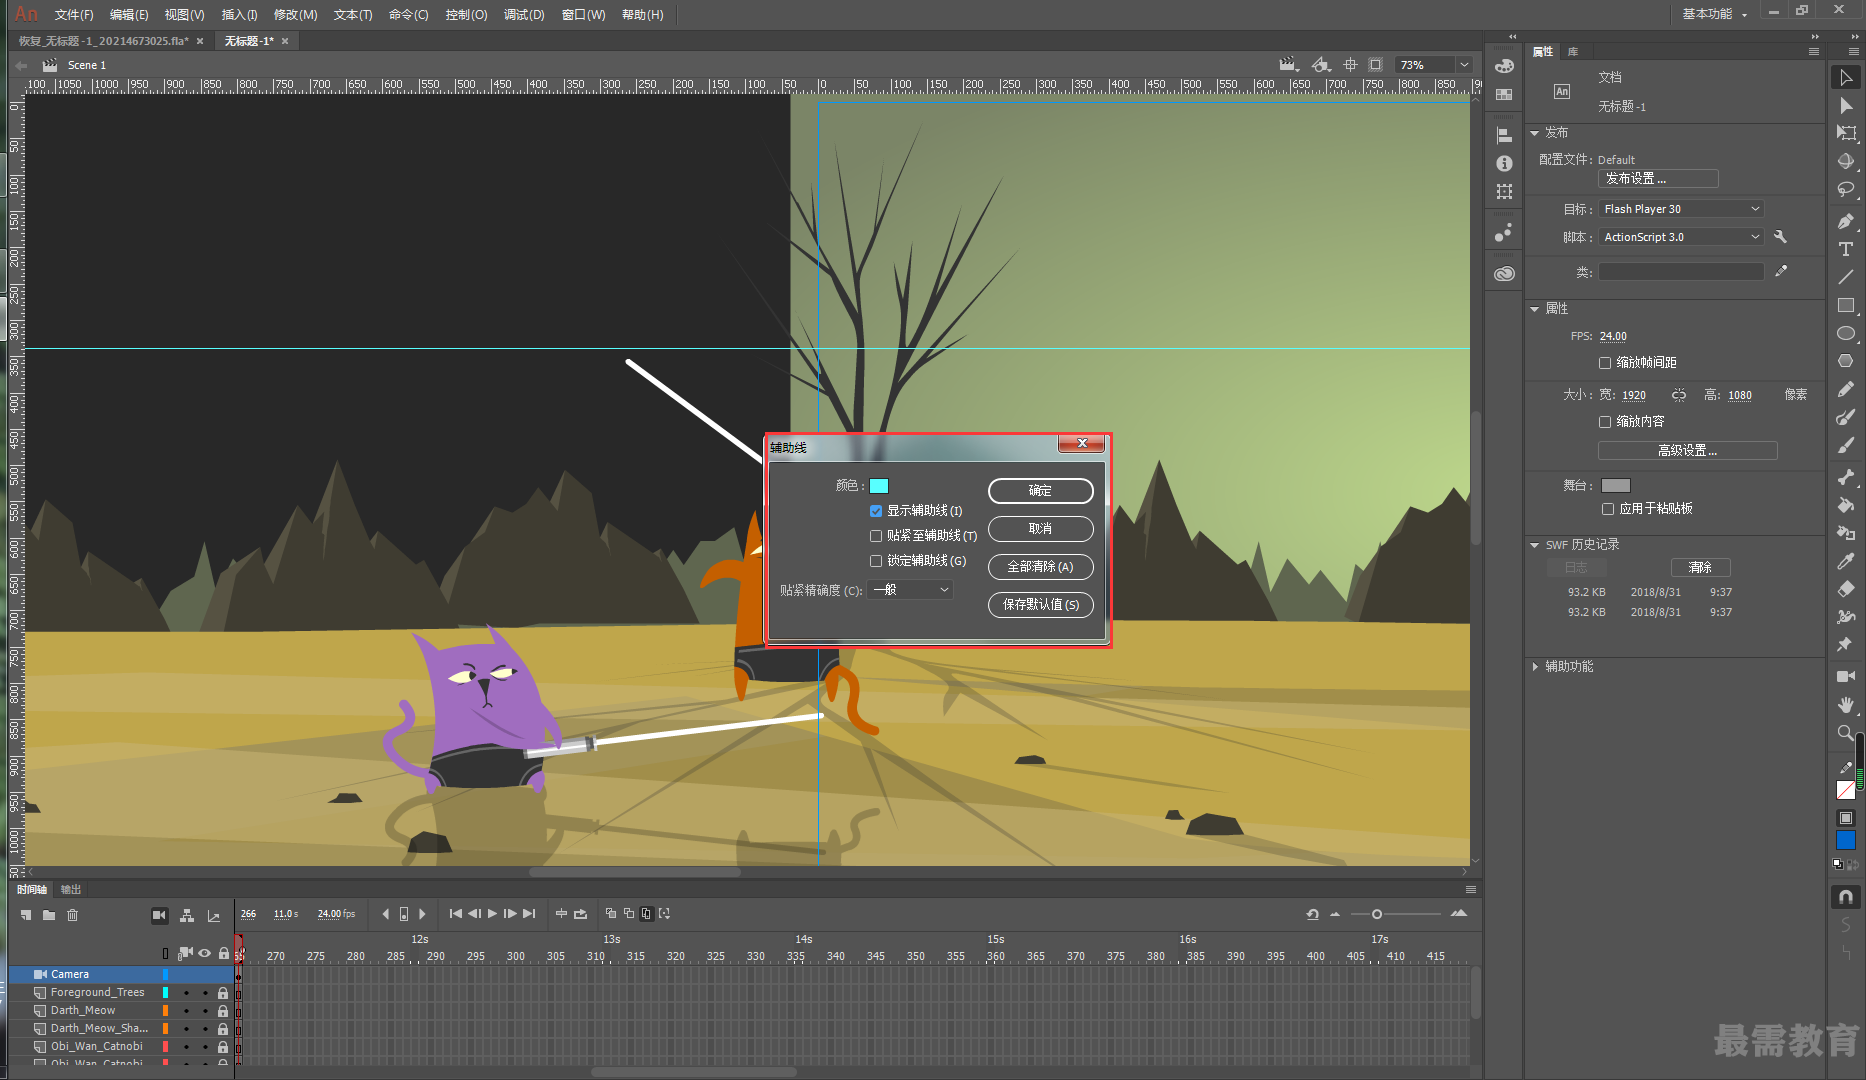Adjust the timeline zoom slider
This screenshot has height=1080, width=1866.
click(x=1377, y=914)
